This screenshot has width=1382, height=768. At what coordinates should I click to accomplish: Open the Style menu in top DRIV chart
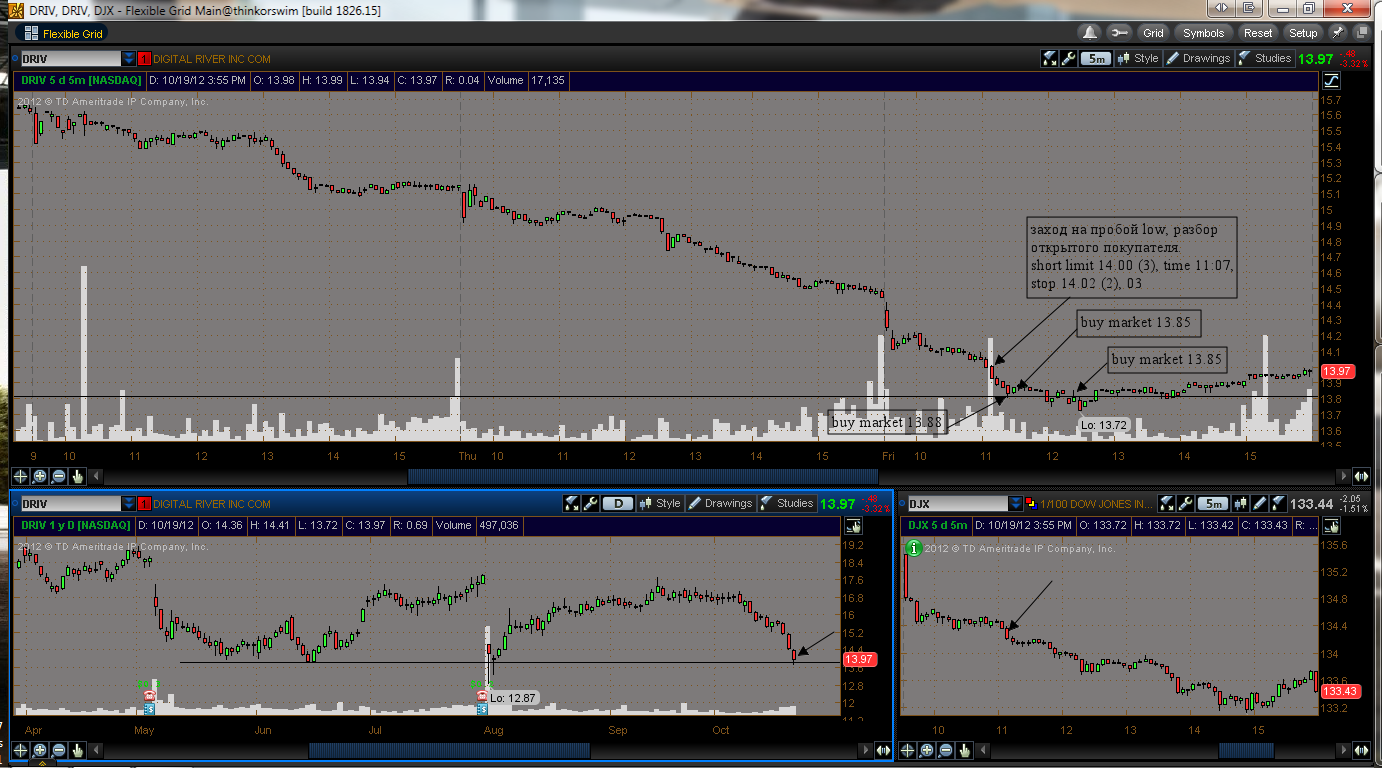click(1138, 58)
